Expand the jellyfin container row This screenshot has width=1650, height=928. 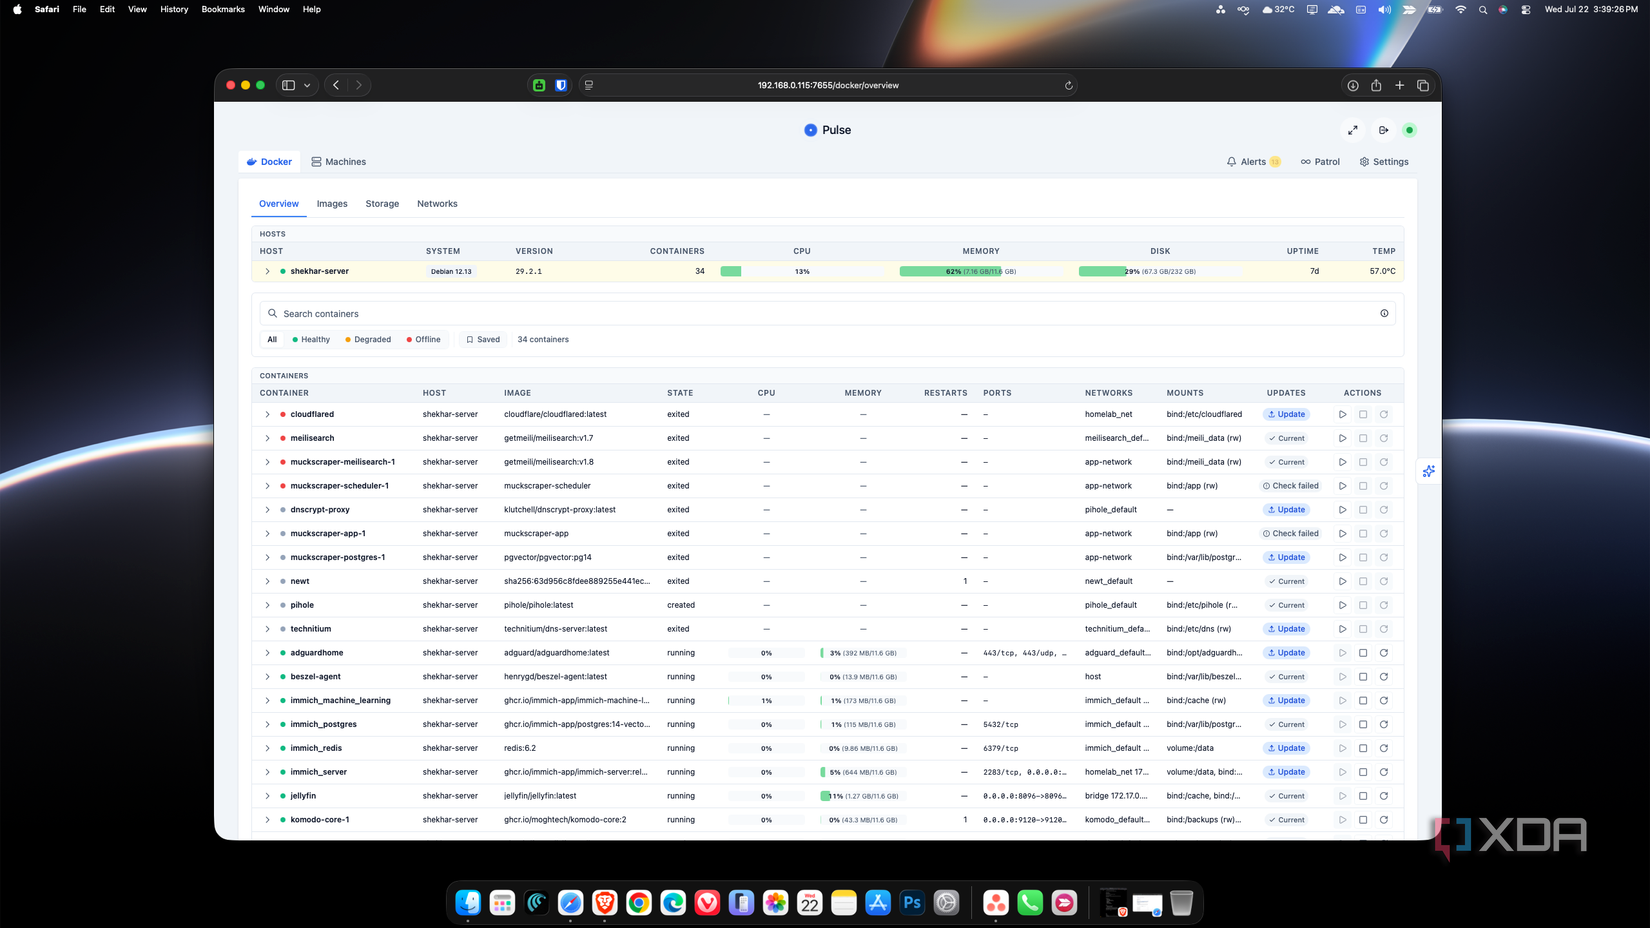267,796
